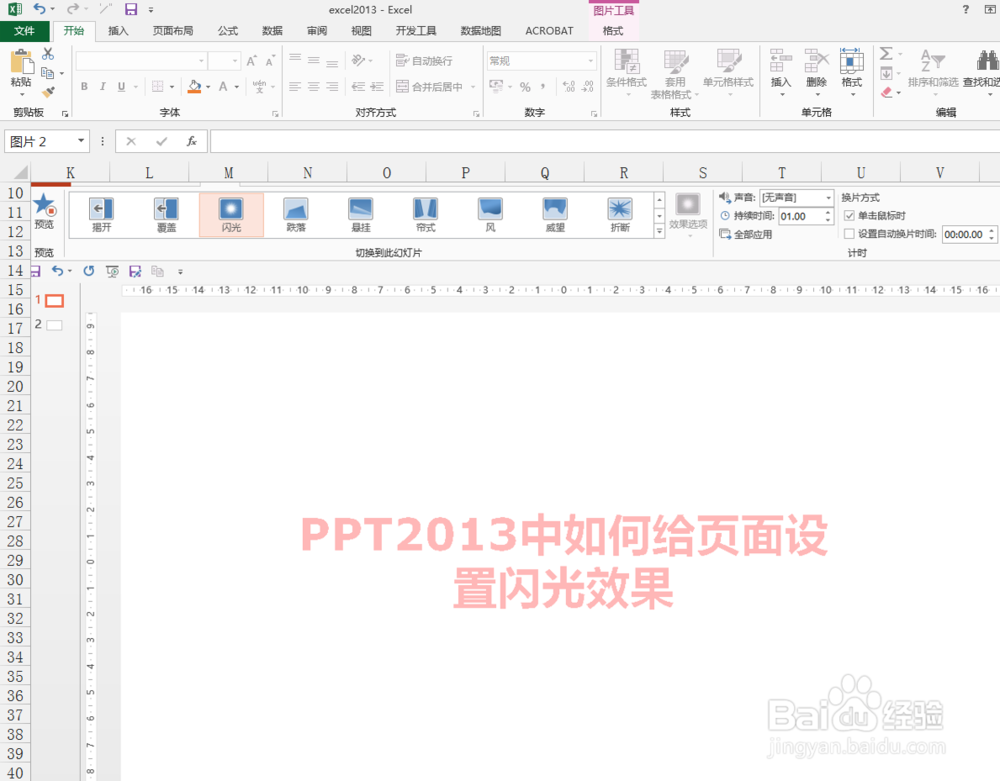Select the Uncover transition thumbnail
Screen dimensions: 1000x781
coord(101,215)
